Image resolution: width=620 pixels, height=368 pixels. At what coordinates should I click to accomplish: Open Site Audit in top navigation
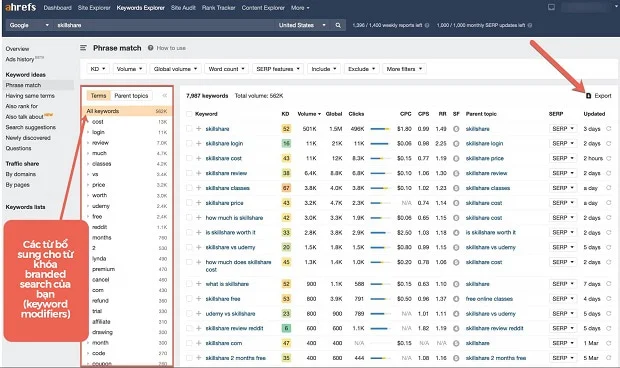[x=183, y=8]
